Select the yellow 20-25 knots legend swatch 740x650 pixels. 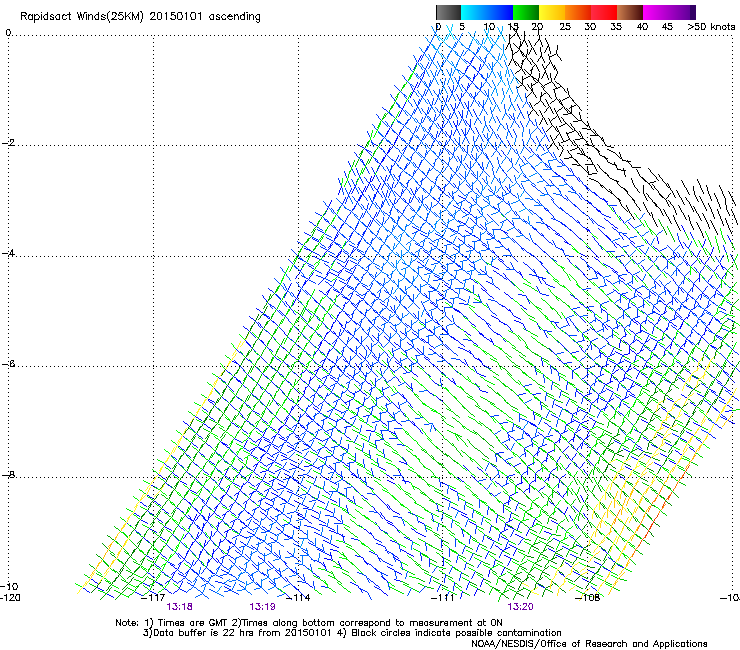552,12
